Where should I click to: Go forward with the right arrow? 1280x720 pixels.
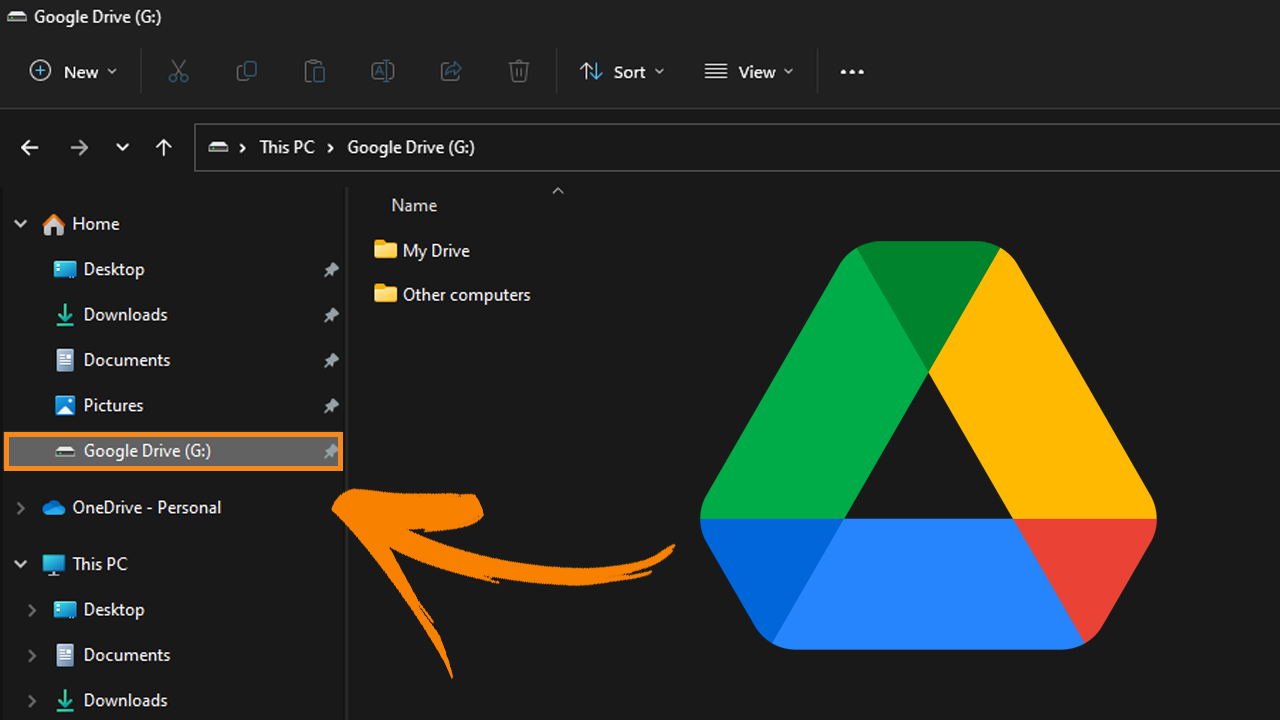click(79, 147)
